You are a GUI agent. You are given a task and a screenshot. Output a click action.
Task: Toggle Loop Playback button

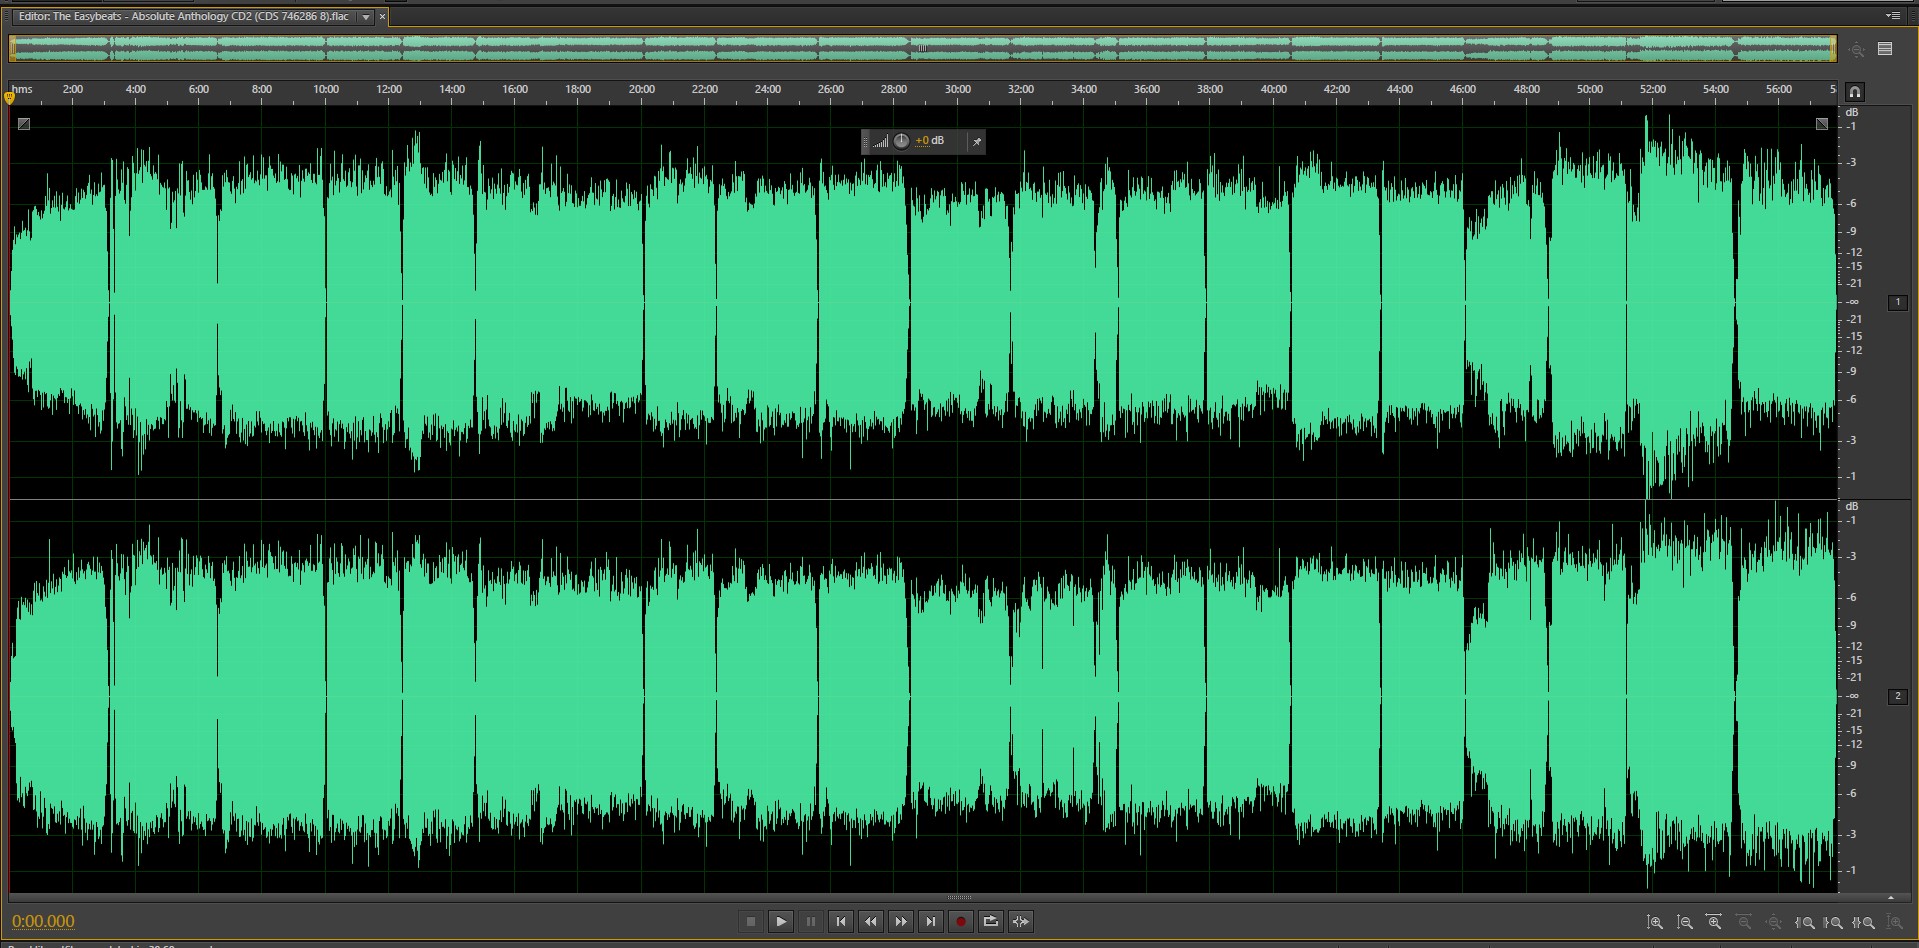[991, 922]
